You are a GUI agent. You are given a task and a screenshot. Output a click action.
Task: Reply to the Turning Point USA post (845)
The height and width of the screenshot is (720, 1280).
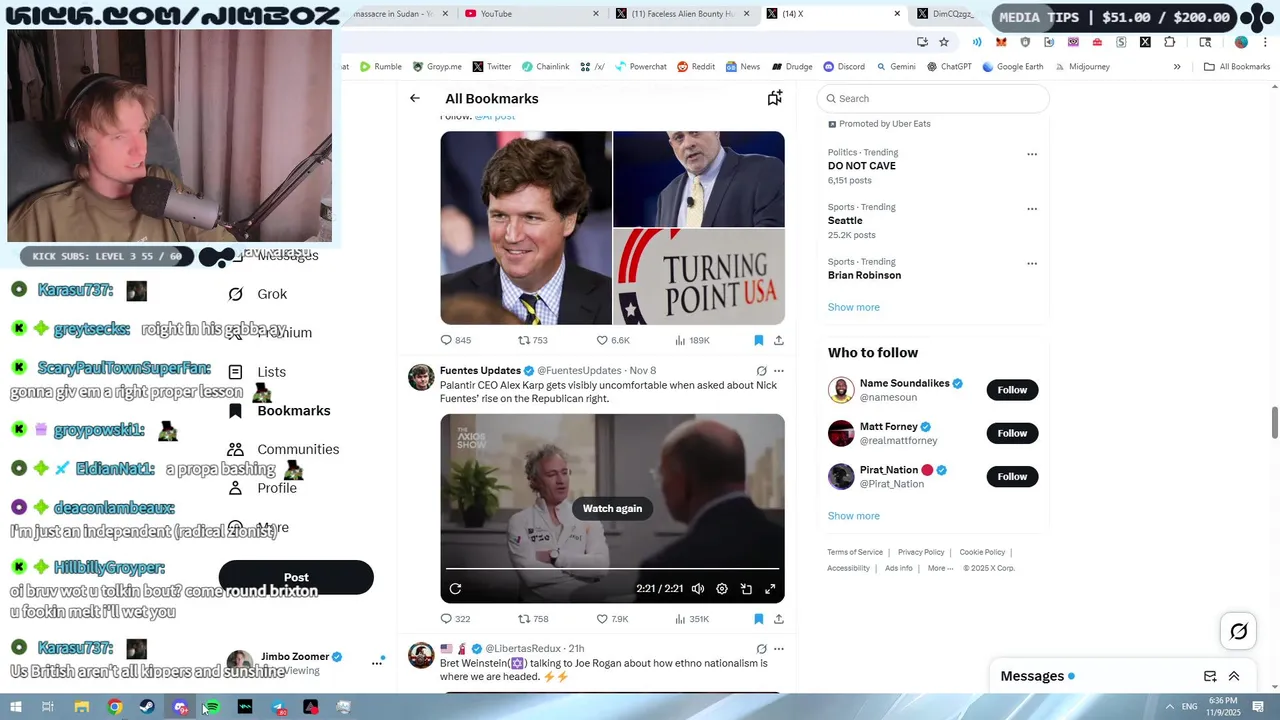456,340
